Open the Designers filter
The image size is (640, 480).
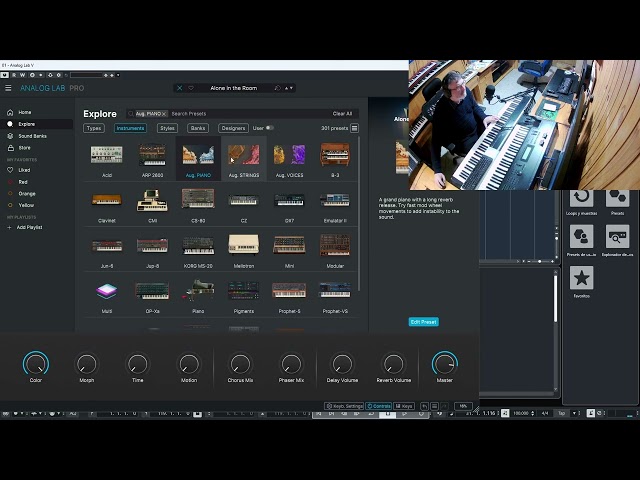tap(233, 128)
